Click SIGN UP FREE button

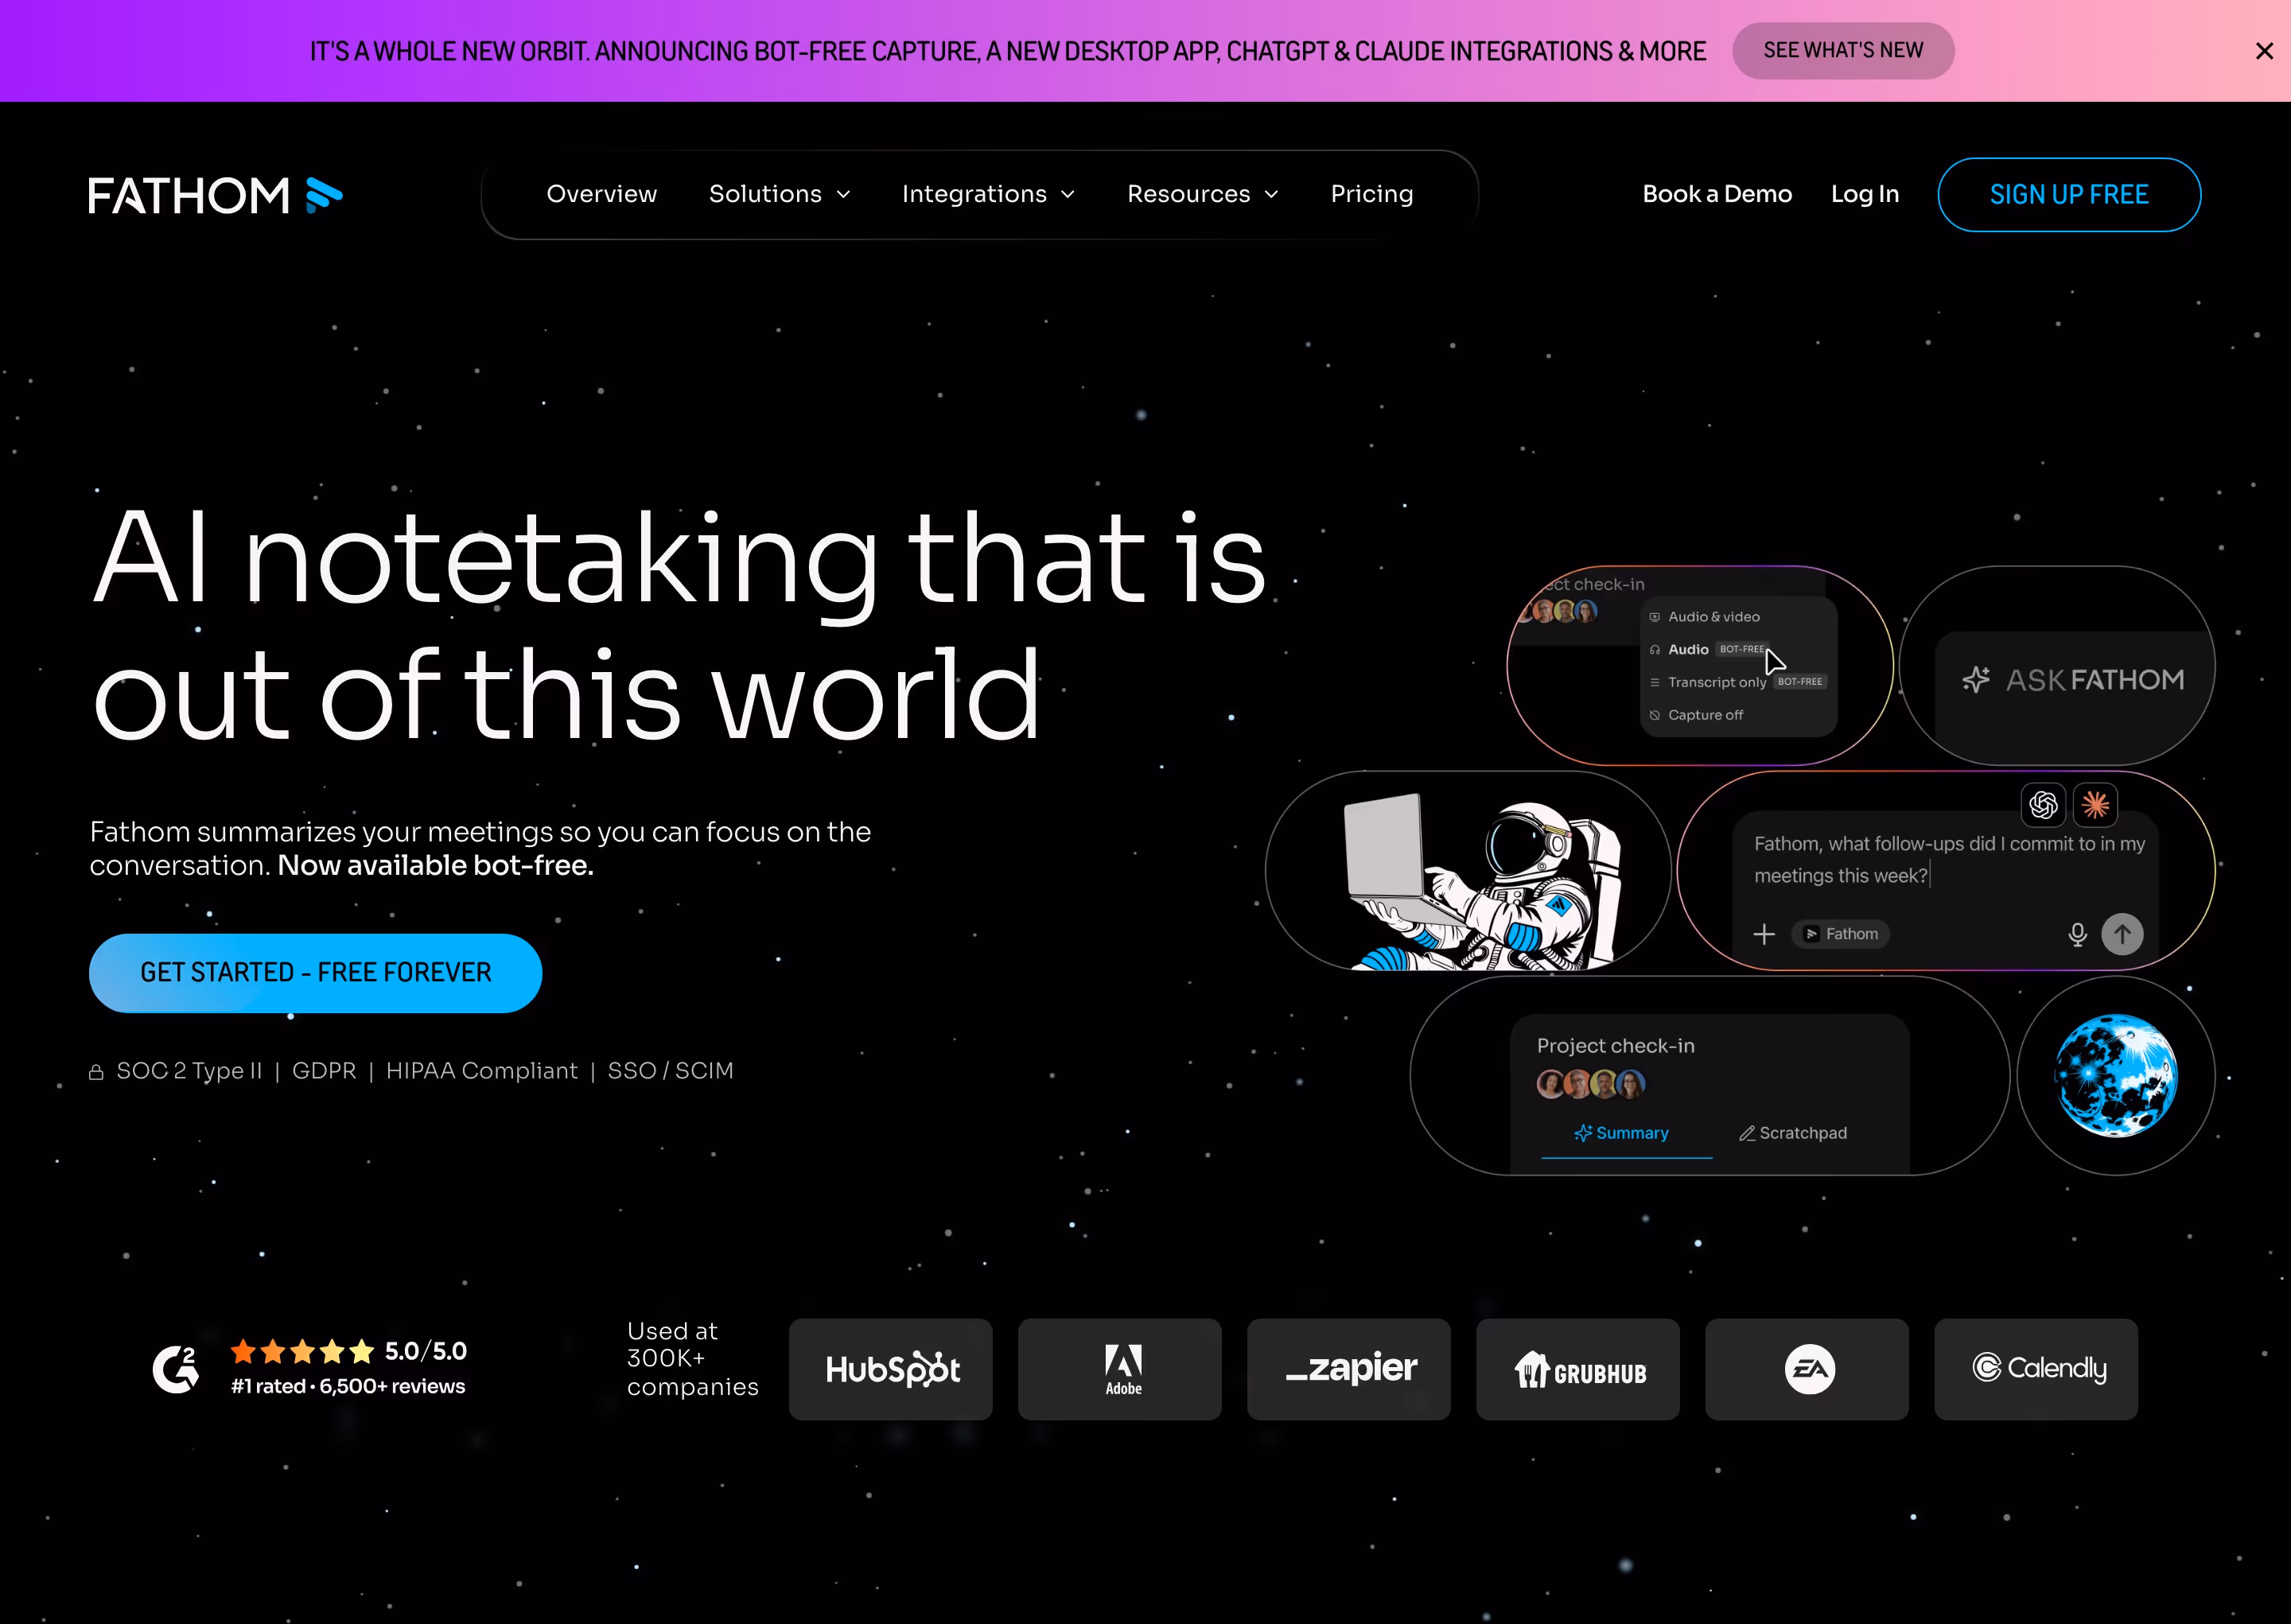(x=2068, y=195)
